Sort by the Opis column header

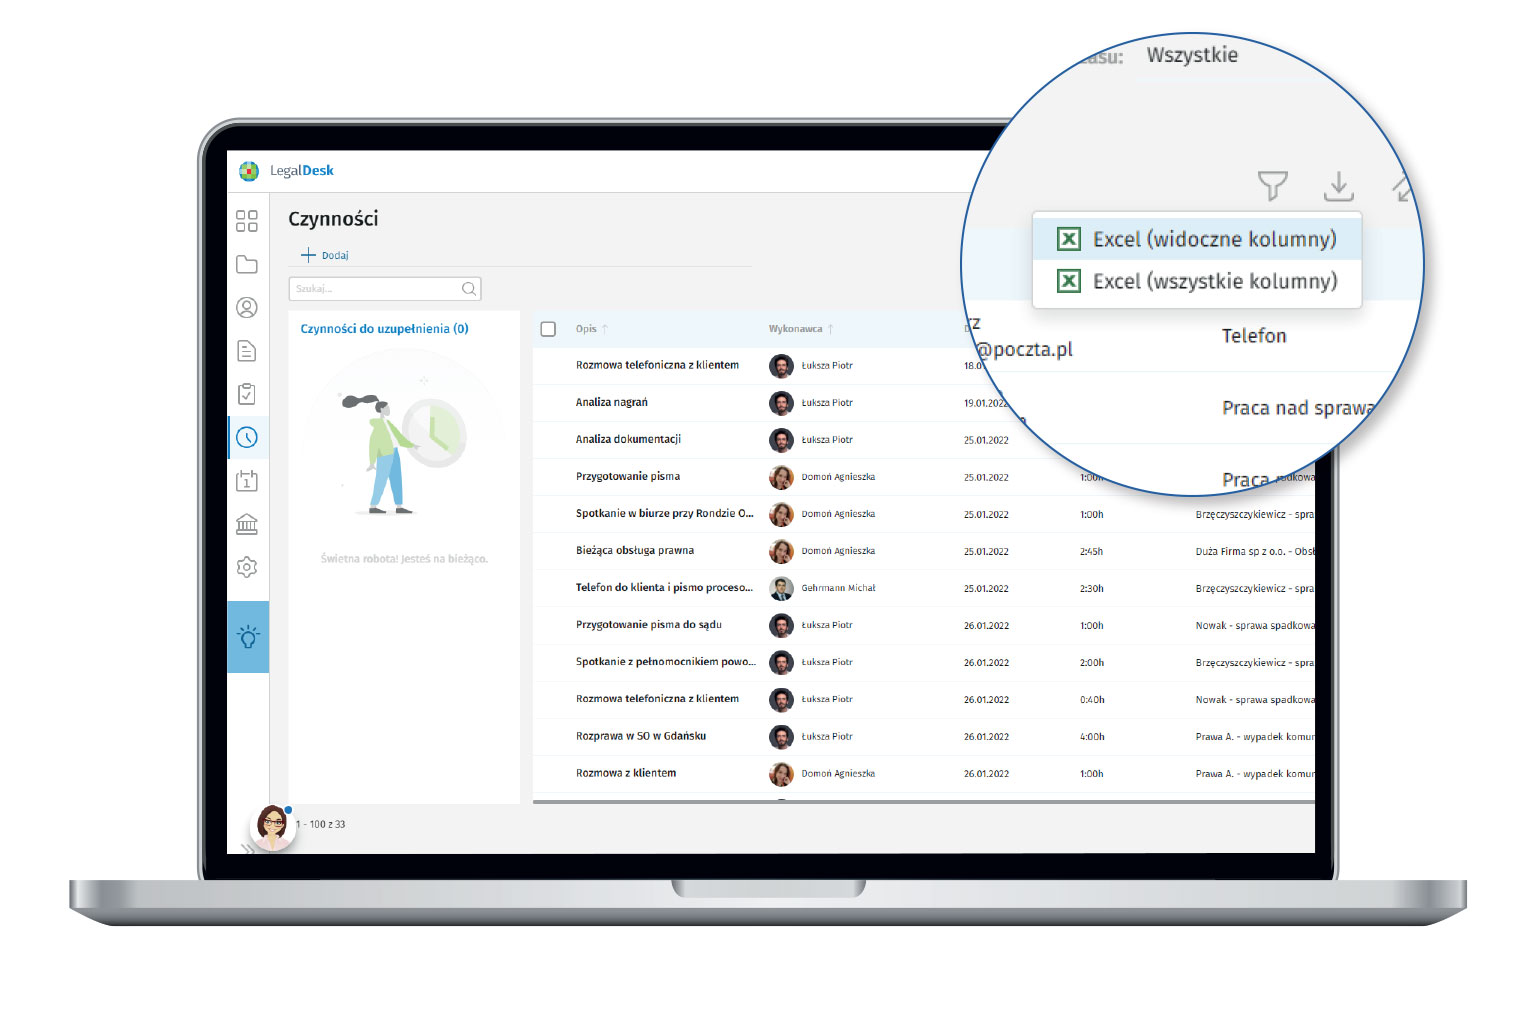586,329
